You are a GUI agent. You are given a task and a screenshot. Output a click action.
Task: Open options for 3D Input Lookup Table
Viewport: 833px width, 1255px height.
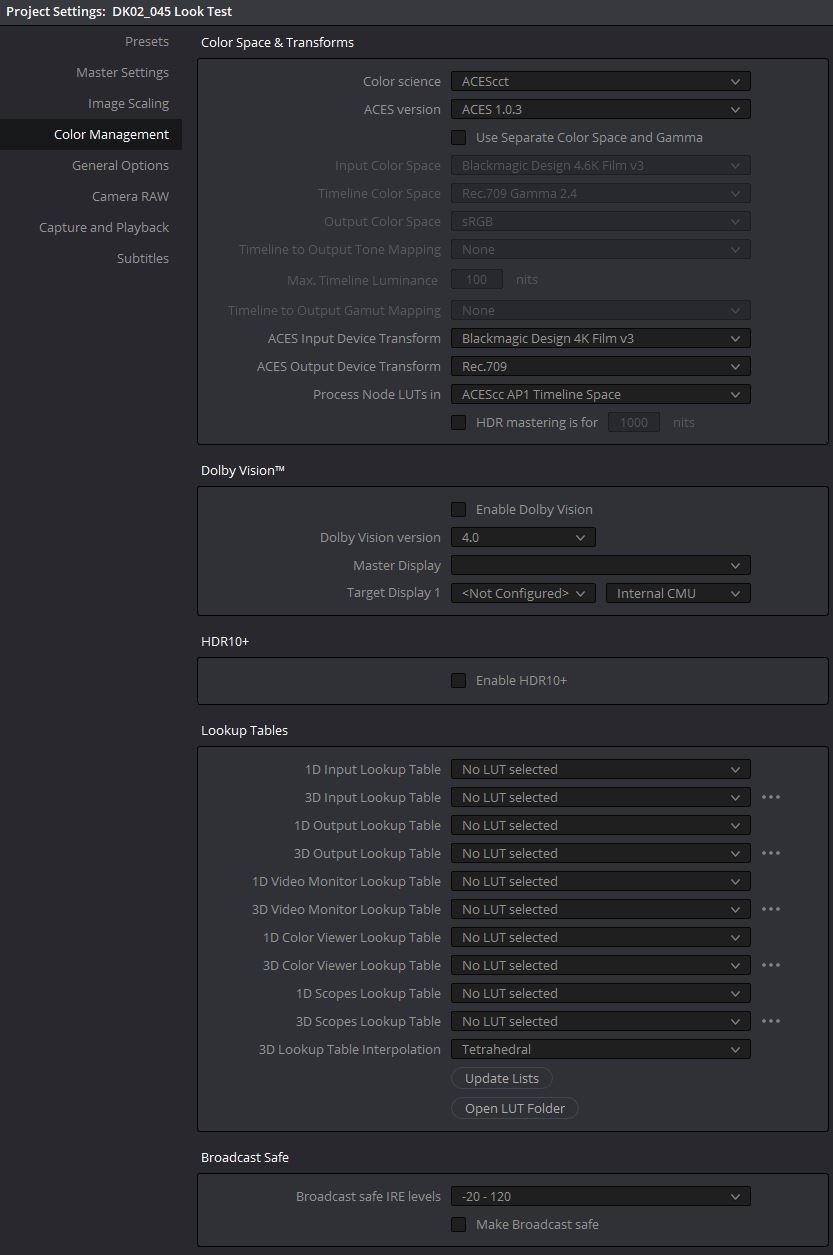pyautogui.click(x=770, y=797)
